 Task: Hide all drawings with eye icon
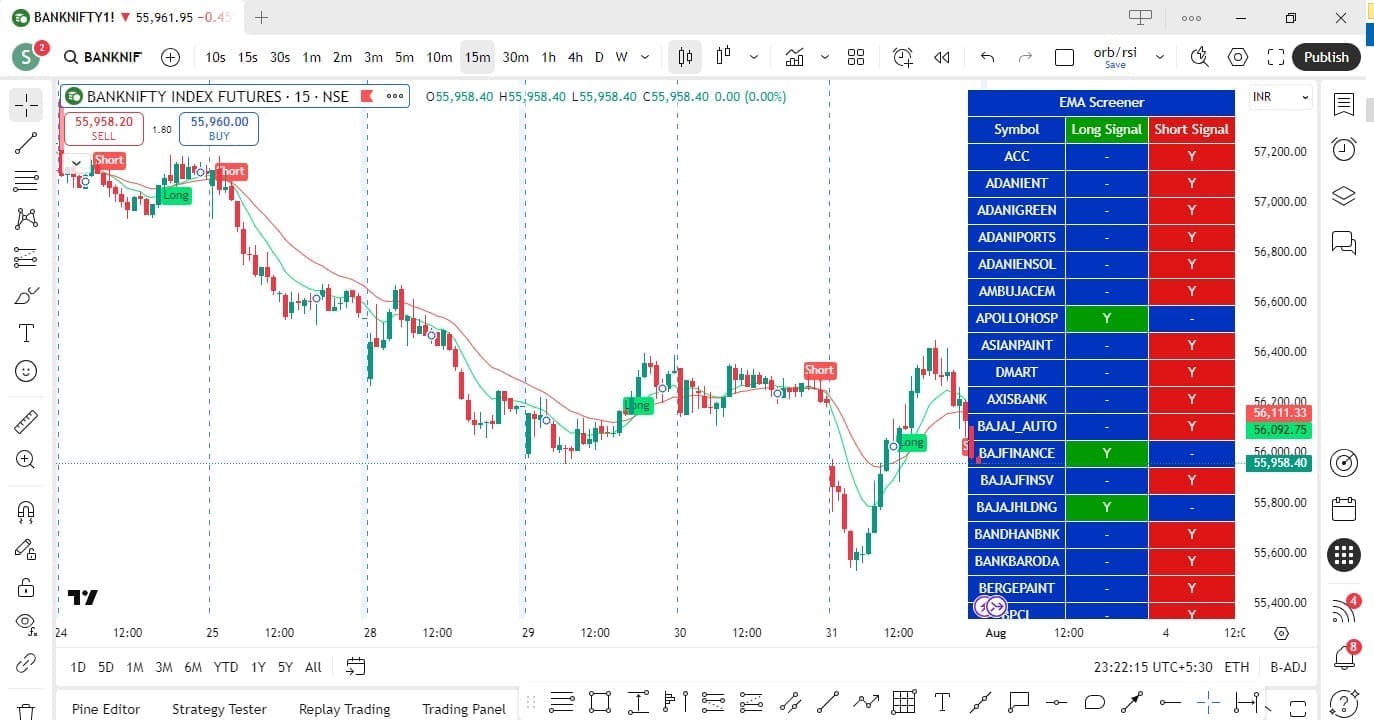tap(26, 624)
